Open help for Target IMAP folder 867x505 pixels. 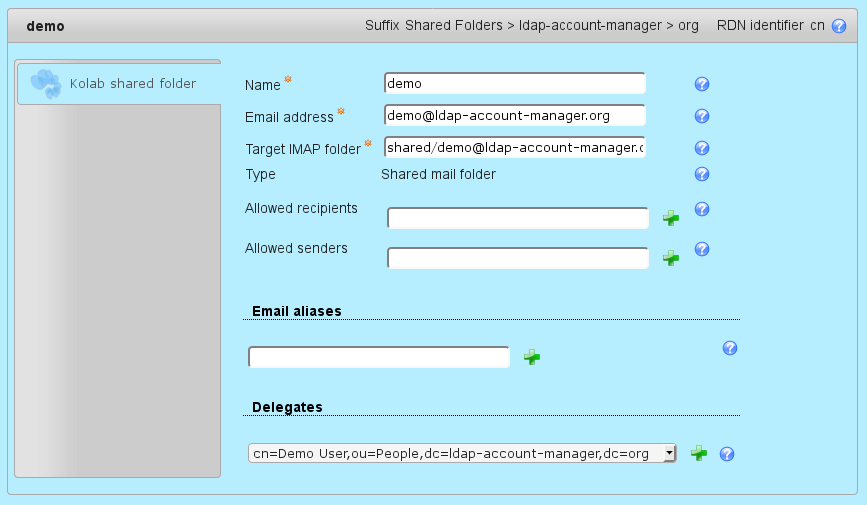pyautogui.click(x=702, y=148)
